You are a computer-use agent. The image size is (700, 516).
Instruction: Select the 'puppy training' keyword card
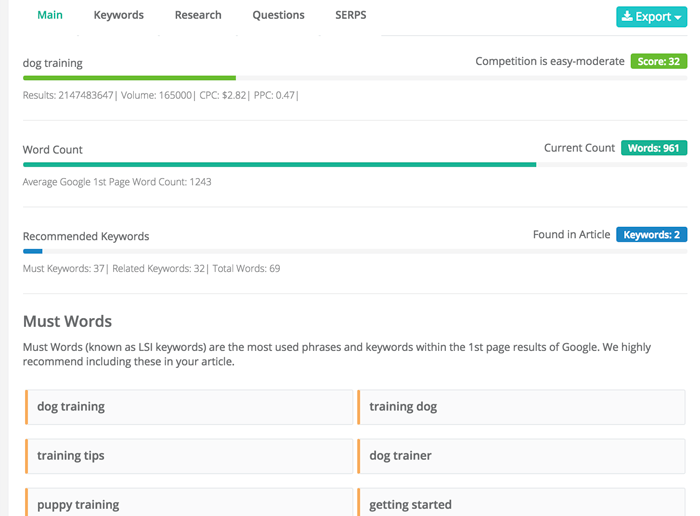(x=189, y=503)
